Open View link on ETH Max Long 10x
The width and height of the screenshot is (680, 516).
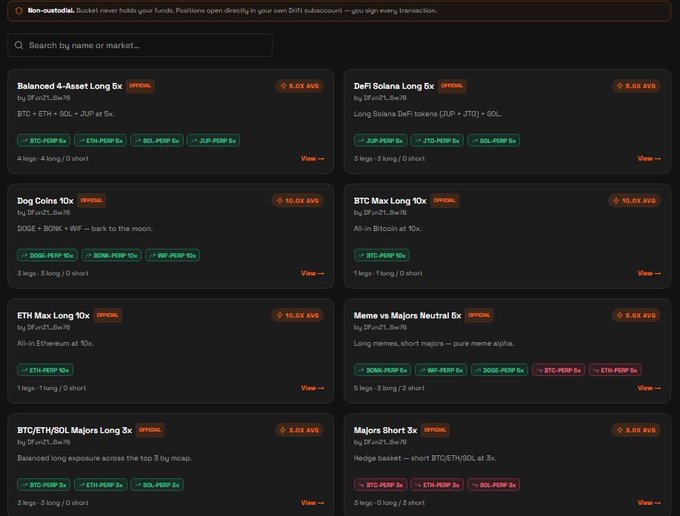312,388
